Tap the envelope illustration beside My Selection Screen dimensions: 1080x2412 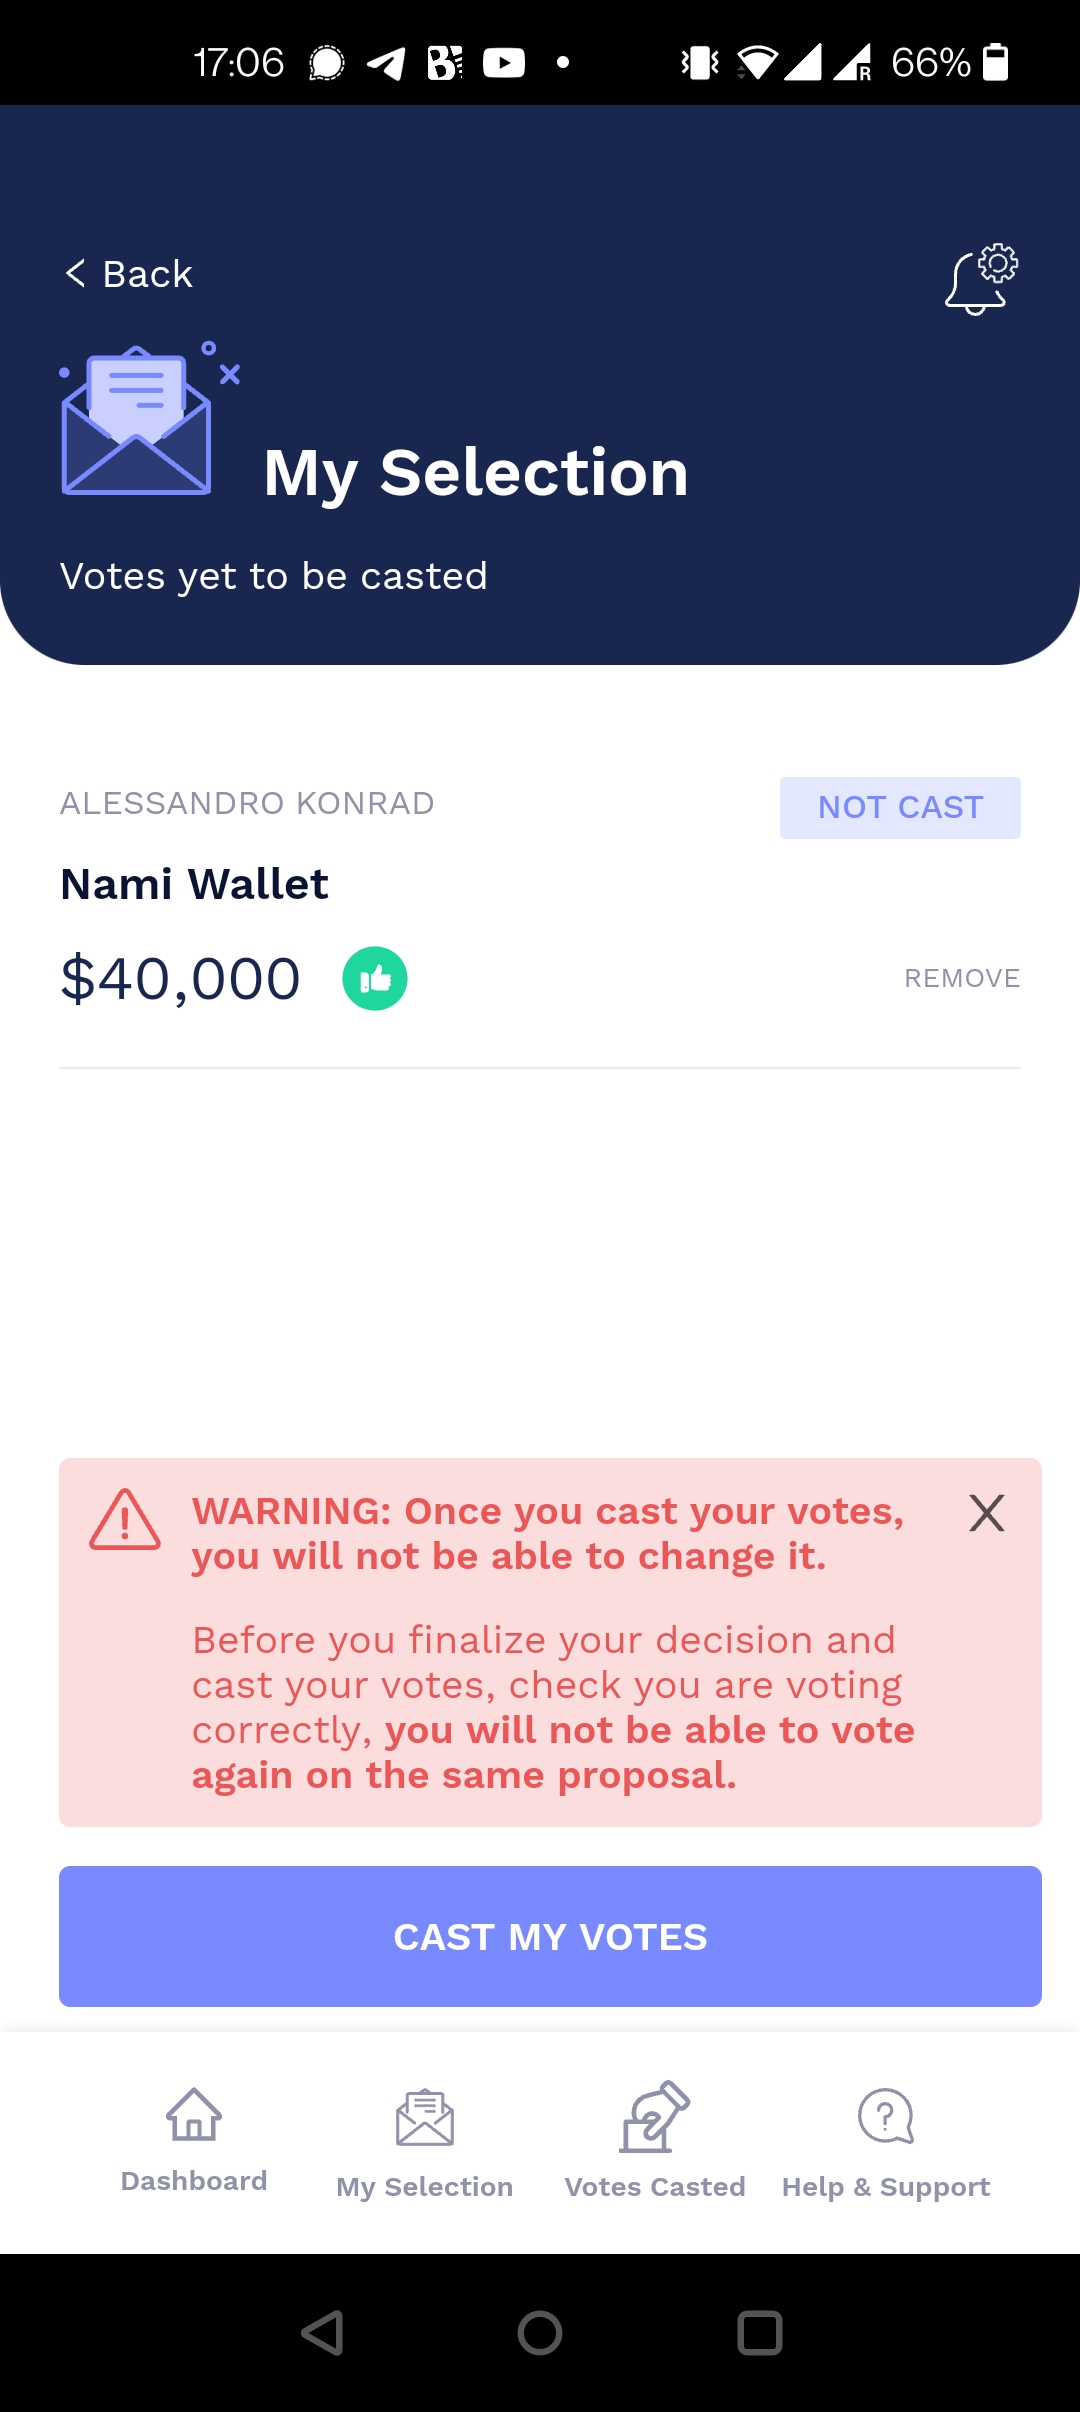(140, 422)
